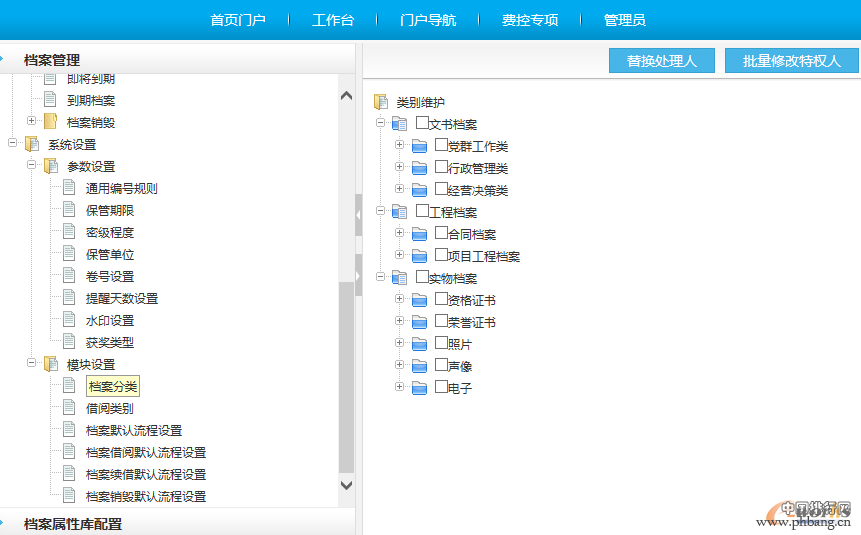
Task: Click the 密级程度 document icon
Action: pos(69,232)
